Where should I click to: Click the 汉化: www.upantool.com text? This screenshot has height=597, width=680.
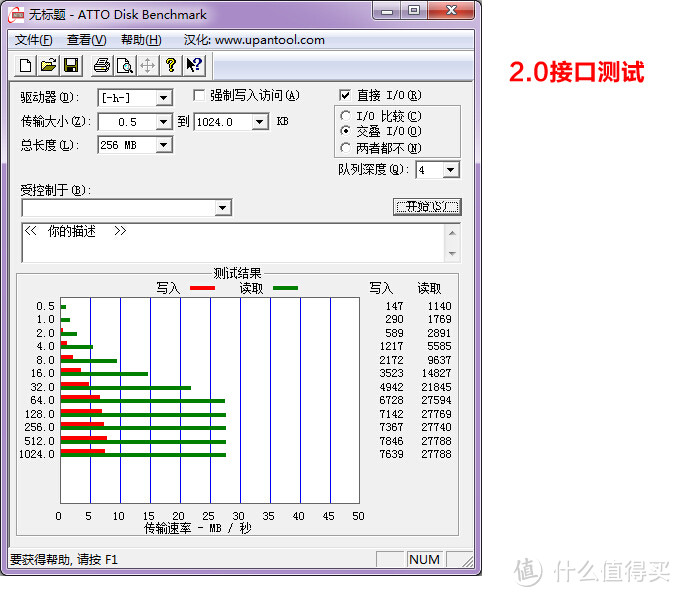pyautogui.click(x=254, y=40)
